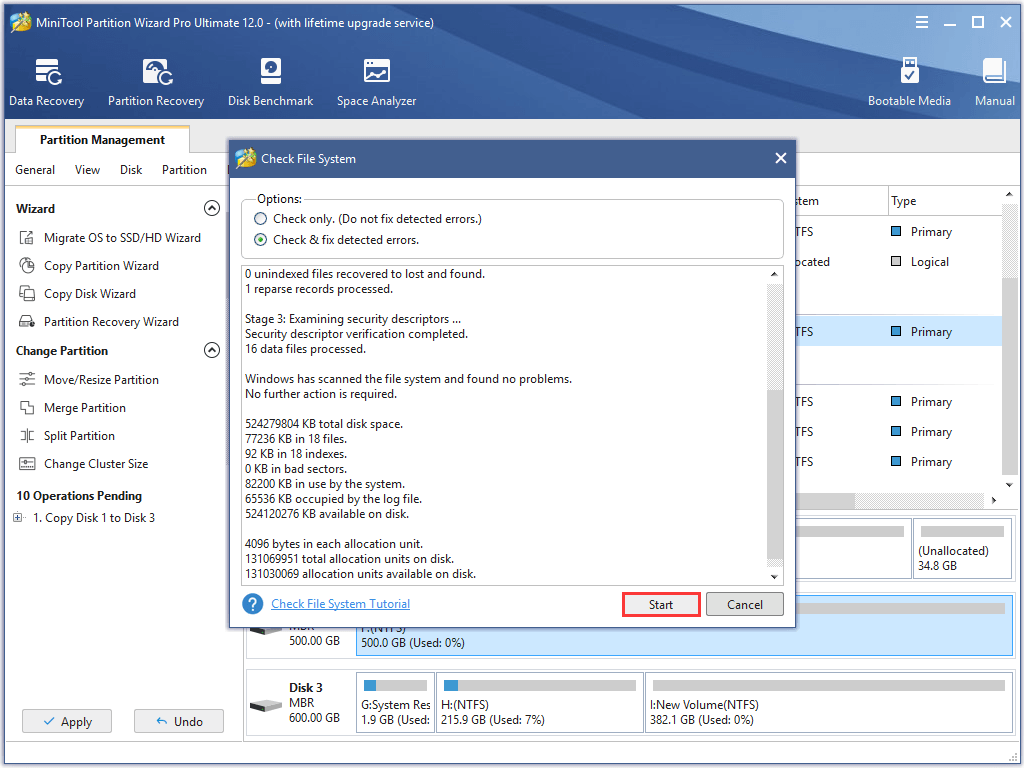1024x768 pixels.
Task: Switch to the Partition Management tab
Action: [101, 139]
